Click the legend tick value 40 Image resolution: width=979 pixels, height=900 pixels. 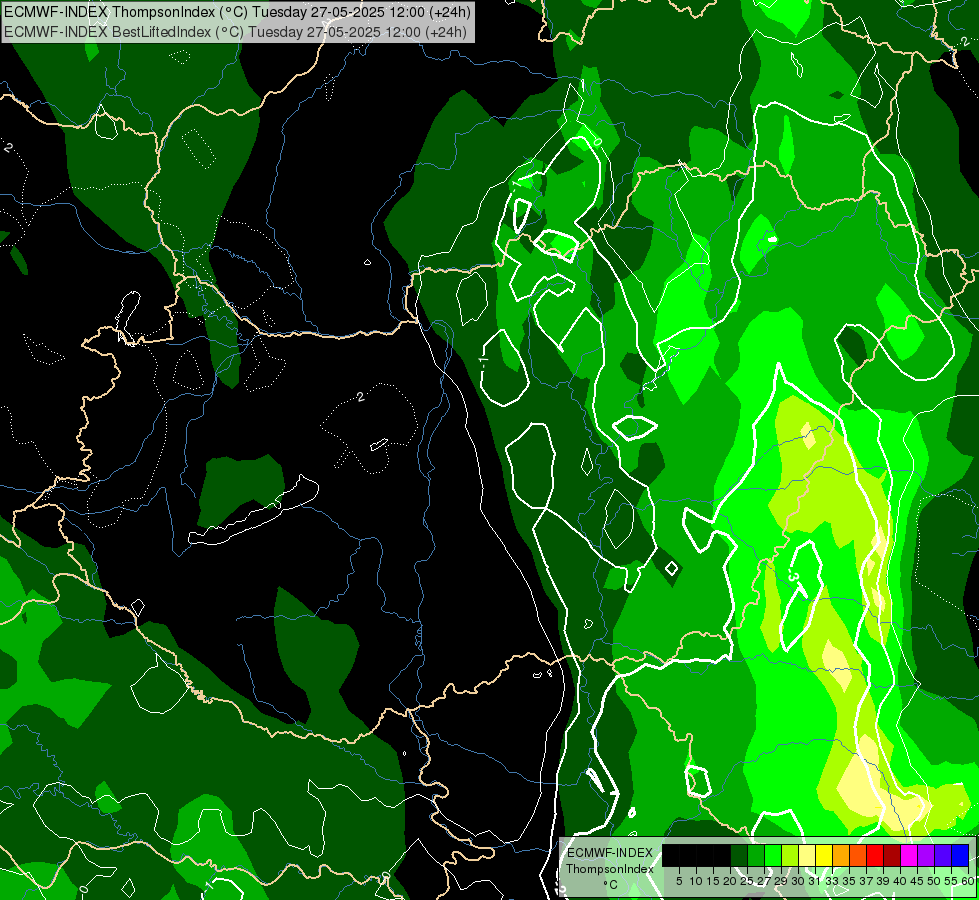pyautogui.click(x=900, y=881)
